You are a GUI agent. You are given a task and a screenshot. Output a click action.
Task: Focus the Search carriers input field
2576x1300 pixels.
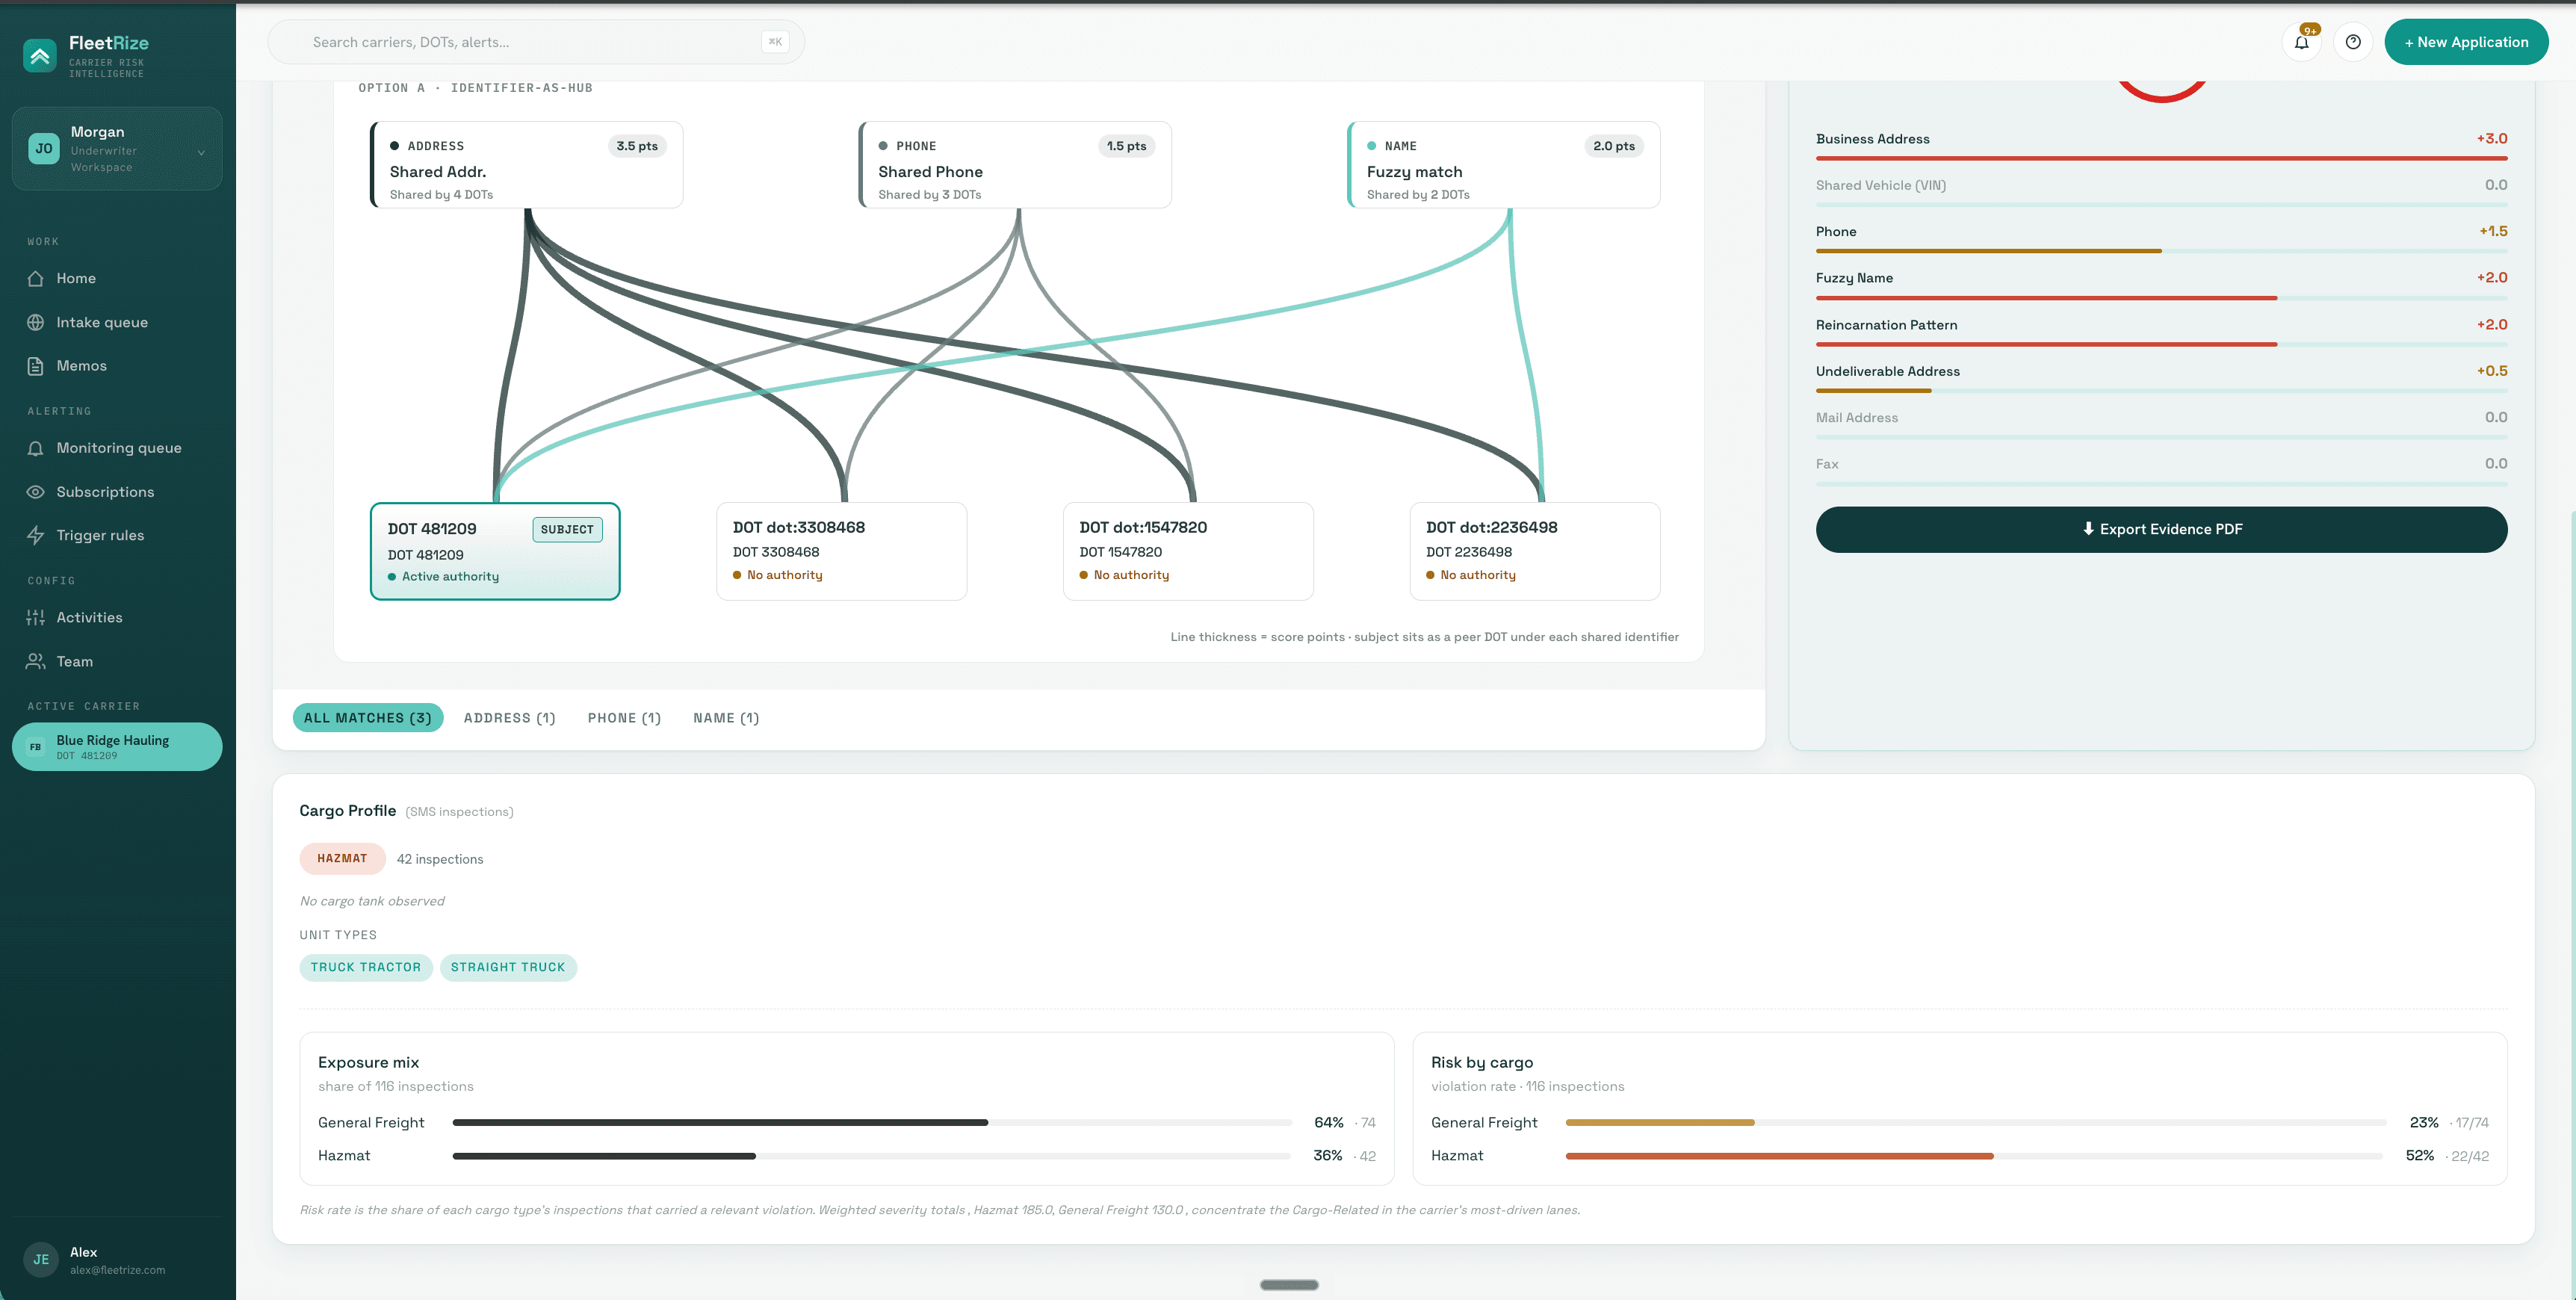[x=536, y=42]
